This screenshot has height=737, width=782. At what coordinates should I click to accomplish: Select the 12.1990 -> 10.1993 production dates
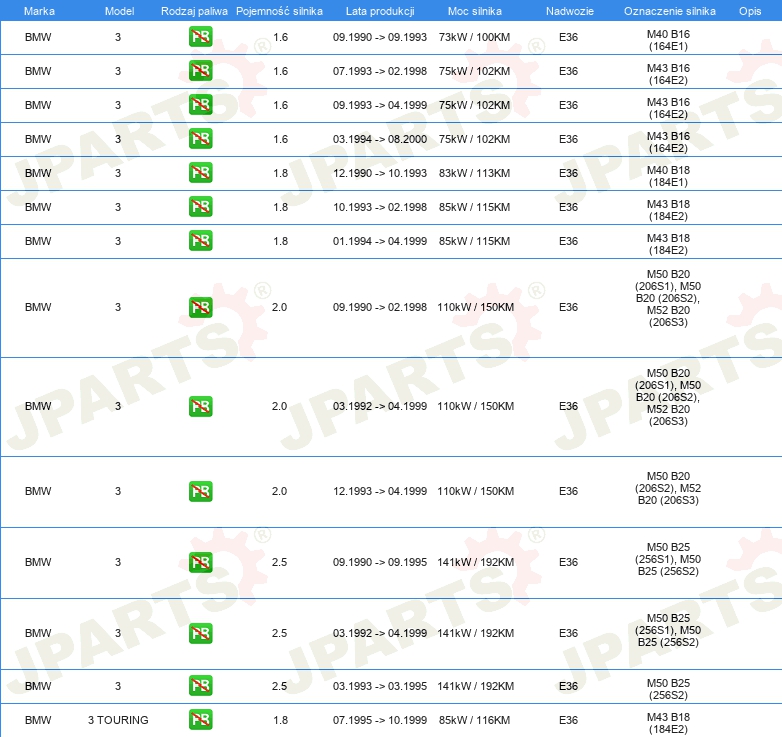380,173
